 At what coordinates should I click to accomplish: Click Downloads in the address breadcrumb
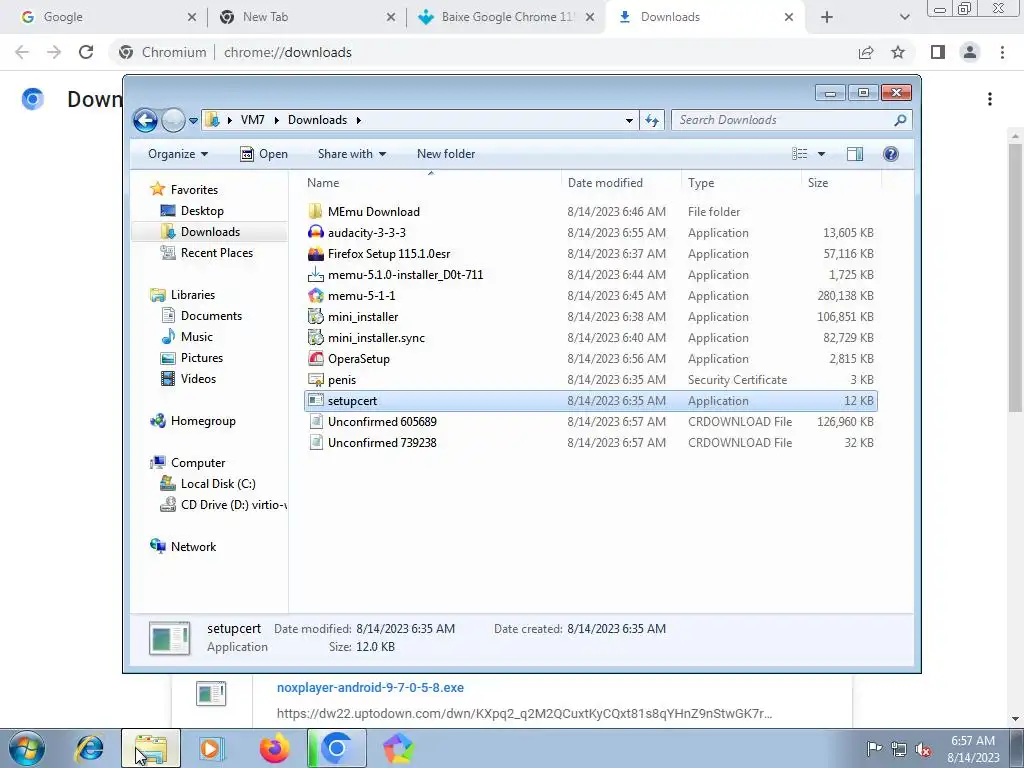point(317,120)
